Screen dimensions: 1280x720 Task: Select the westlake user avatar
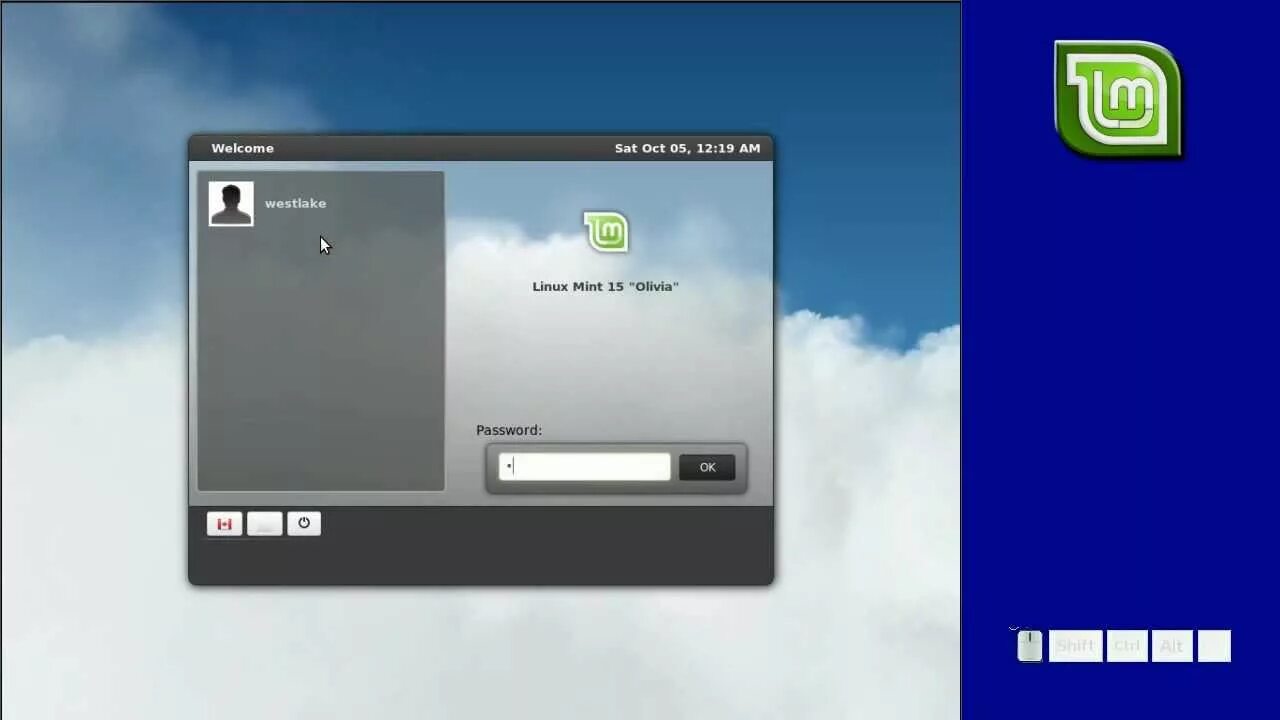click(231, 203)
